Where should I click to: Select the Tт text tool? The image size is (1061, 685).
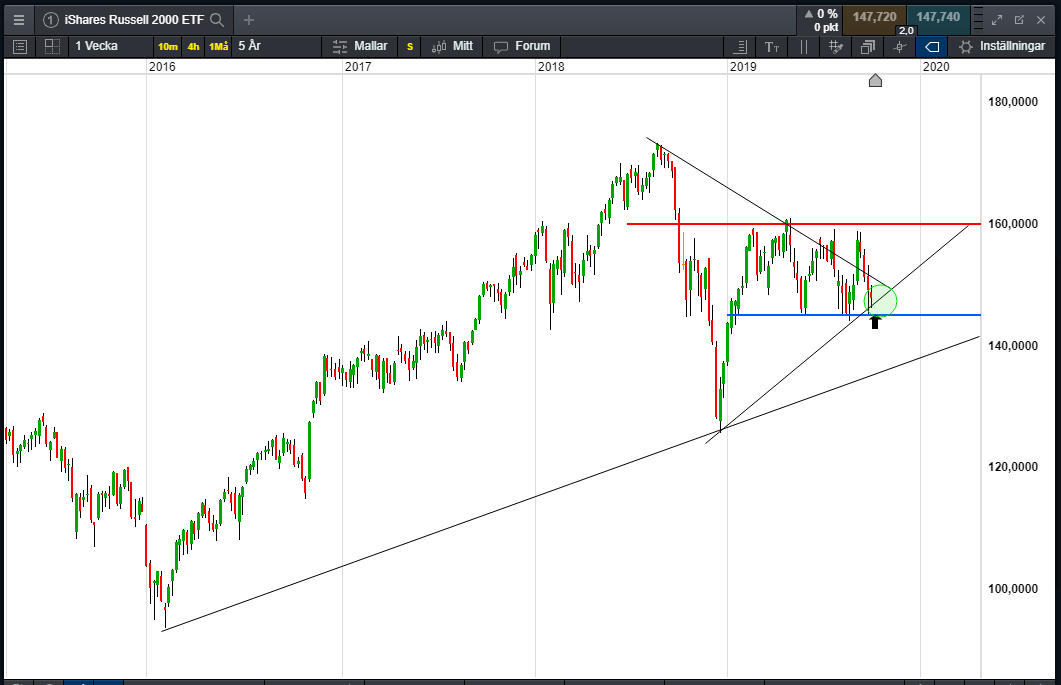point(772,46)
